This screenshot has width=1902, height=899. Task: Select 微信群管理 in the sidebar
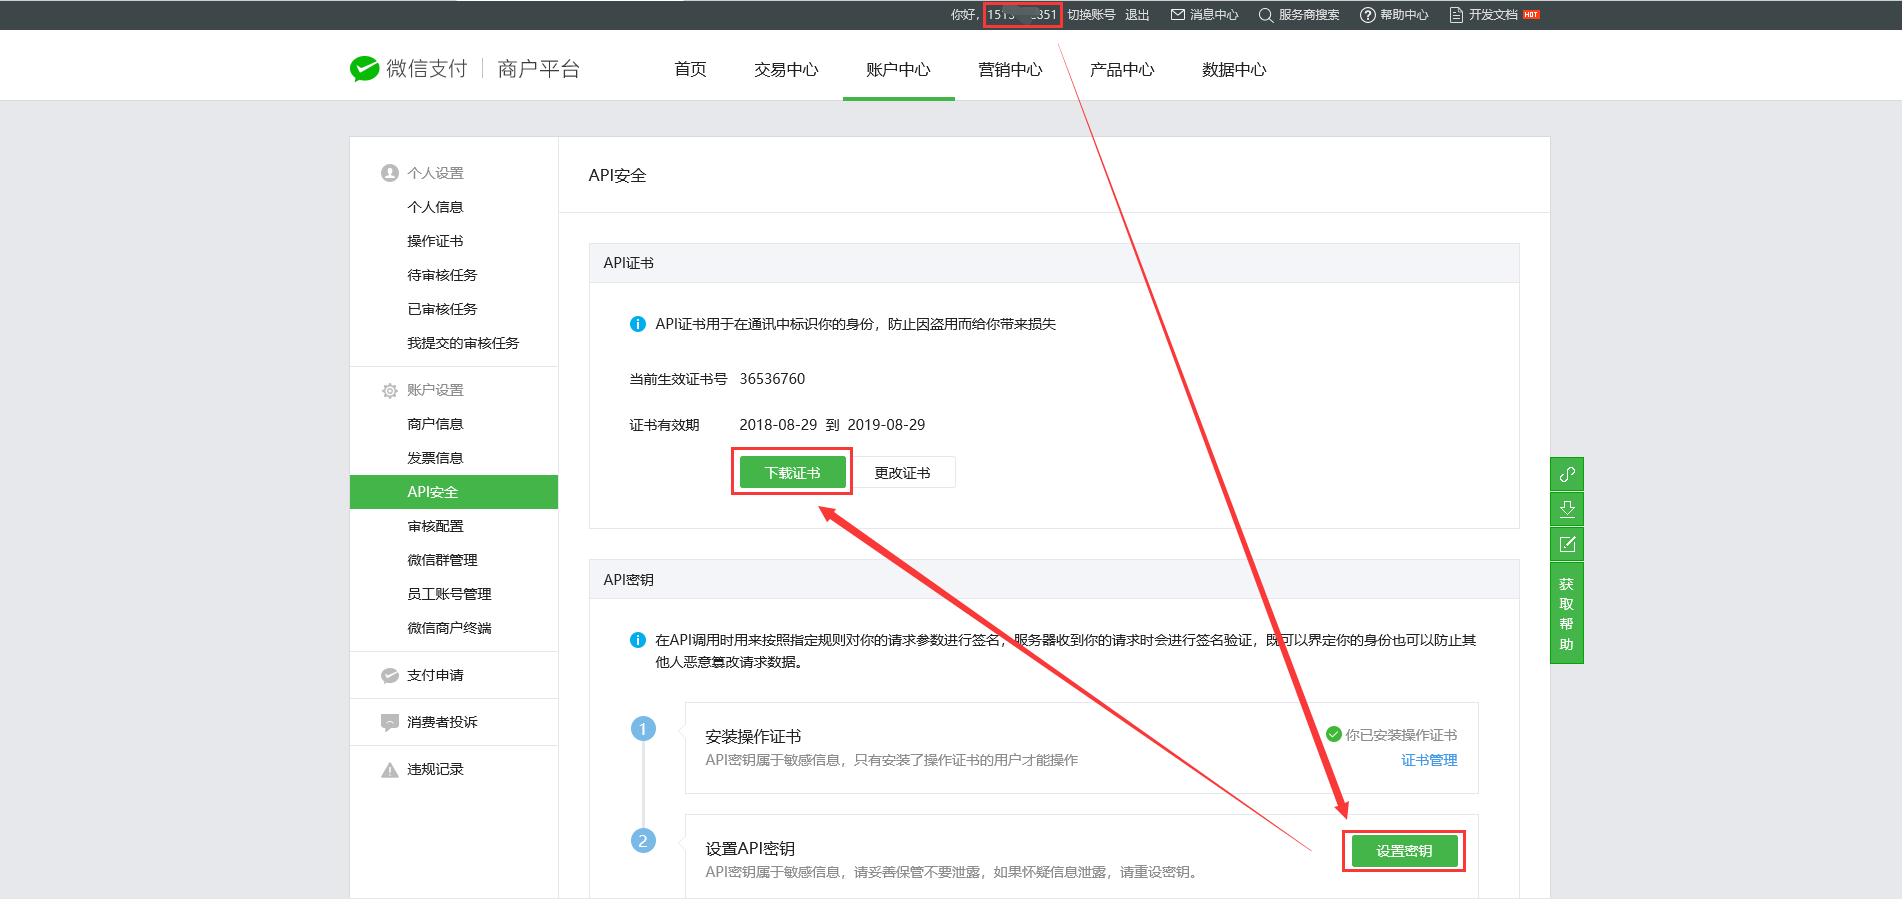point(442,560)
